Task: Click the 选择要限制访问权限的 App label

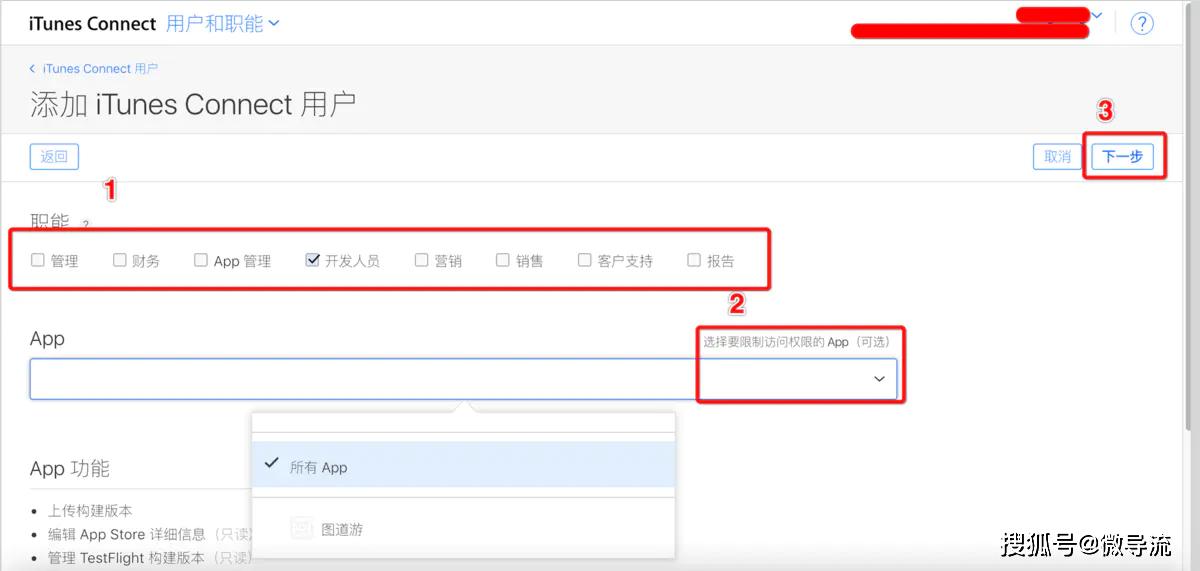Action: 796,341
